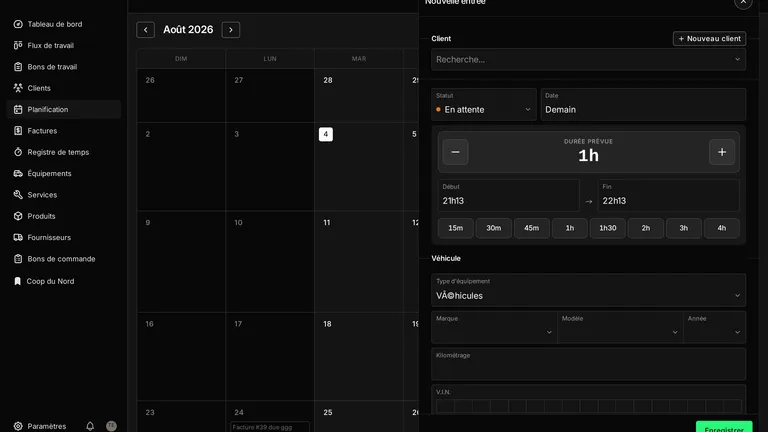Image resolution: width=768 pixels, height=432 pixels.
Task: Click the Nouveau client button
Action: (x=709, y=39)
